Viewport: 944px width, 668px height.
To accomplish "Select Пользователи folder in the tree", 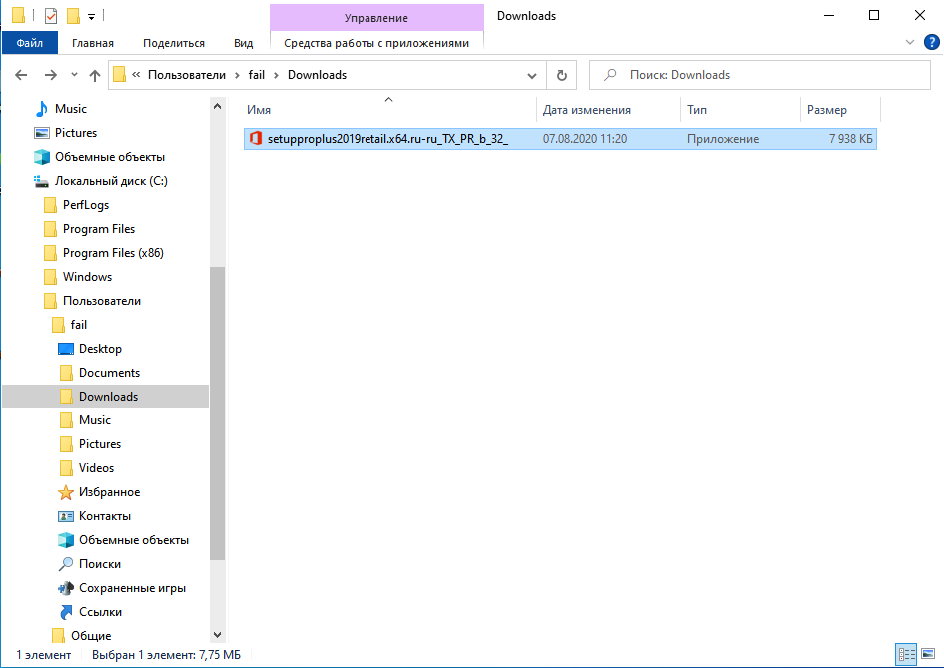I will [x=102, y=301].
